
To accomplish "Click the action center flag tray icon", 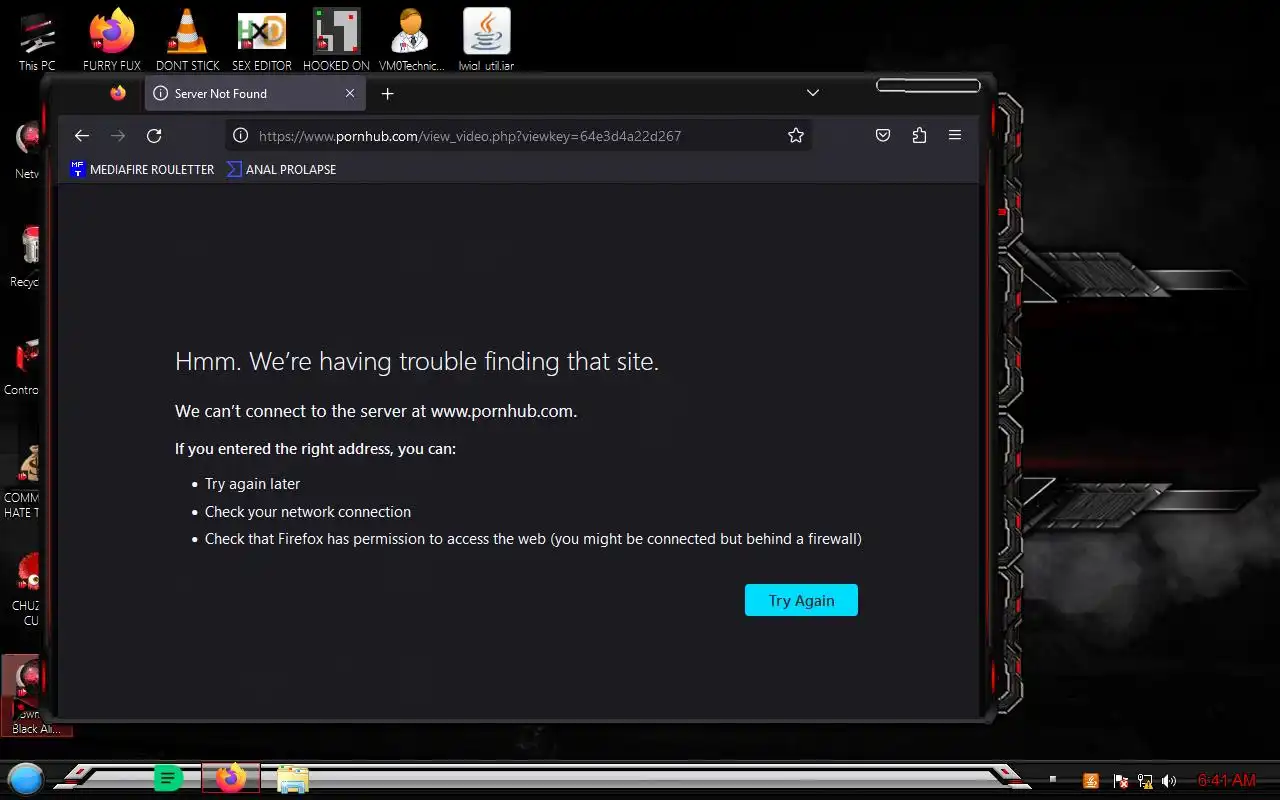I will pyautogui.click(x=1121, y=781).
